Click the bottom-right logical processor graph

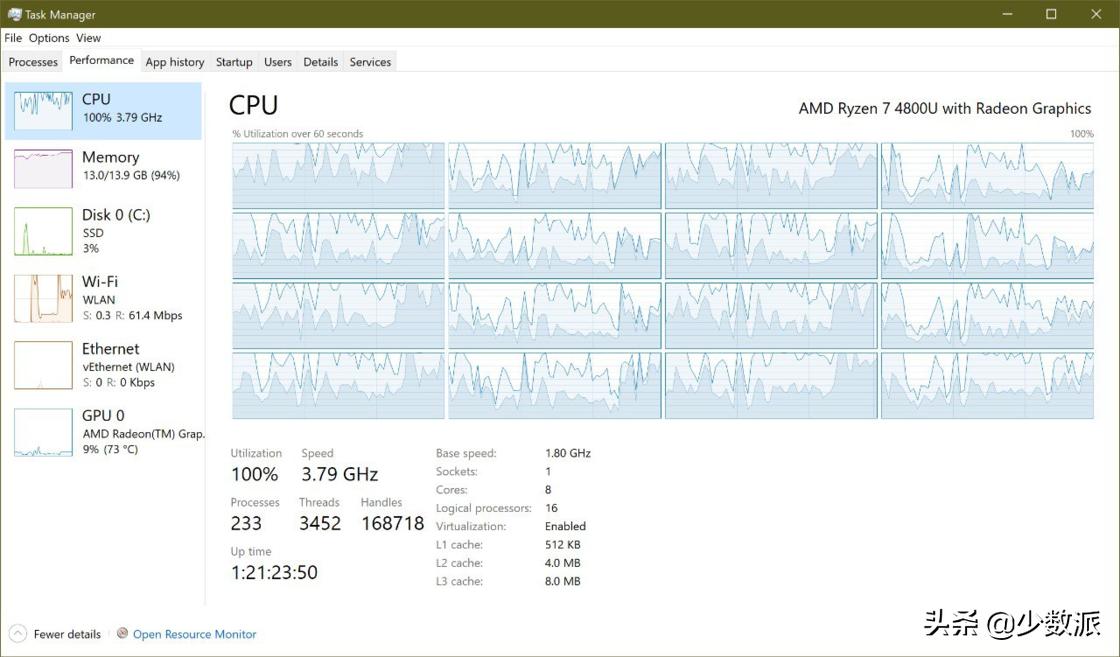pos(987,386)
